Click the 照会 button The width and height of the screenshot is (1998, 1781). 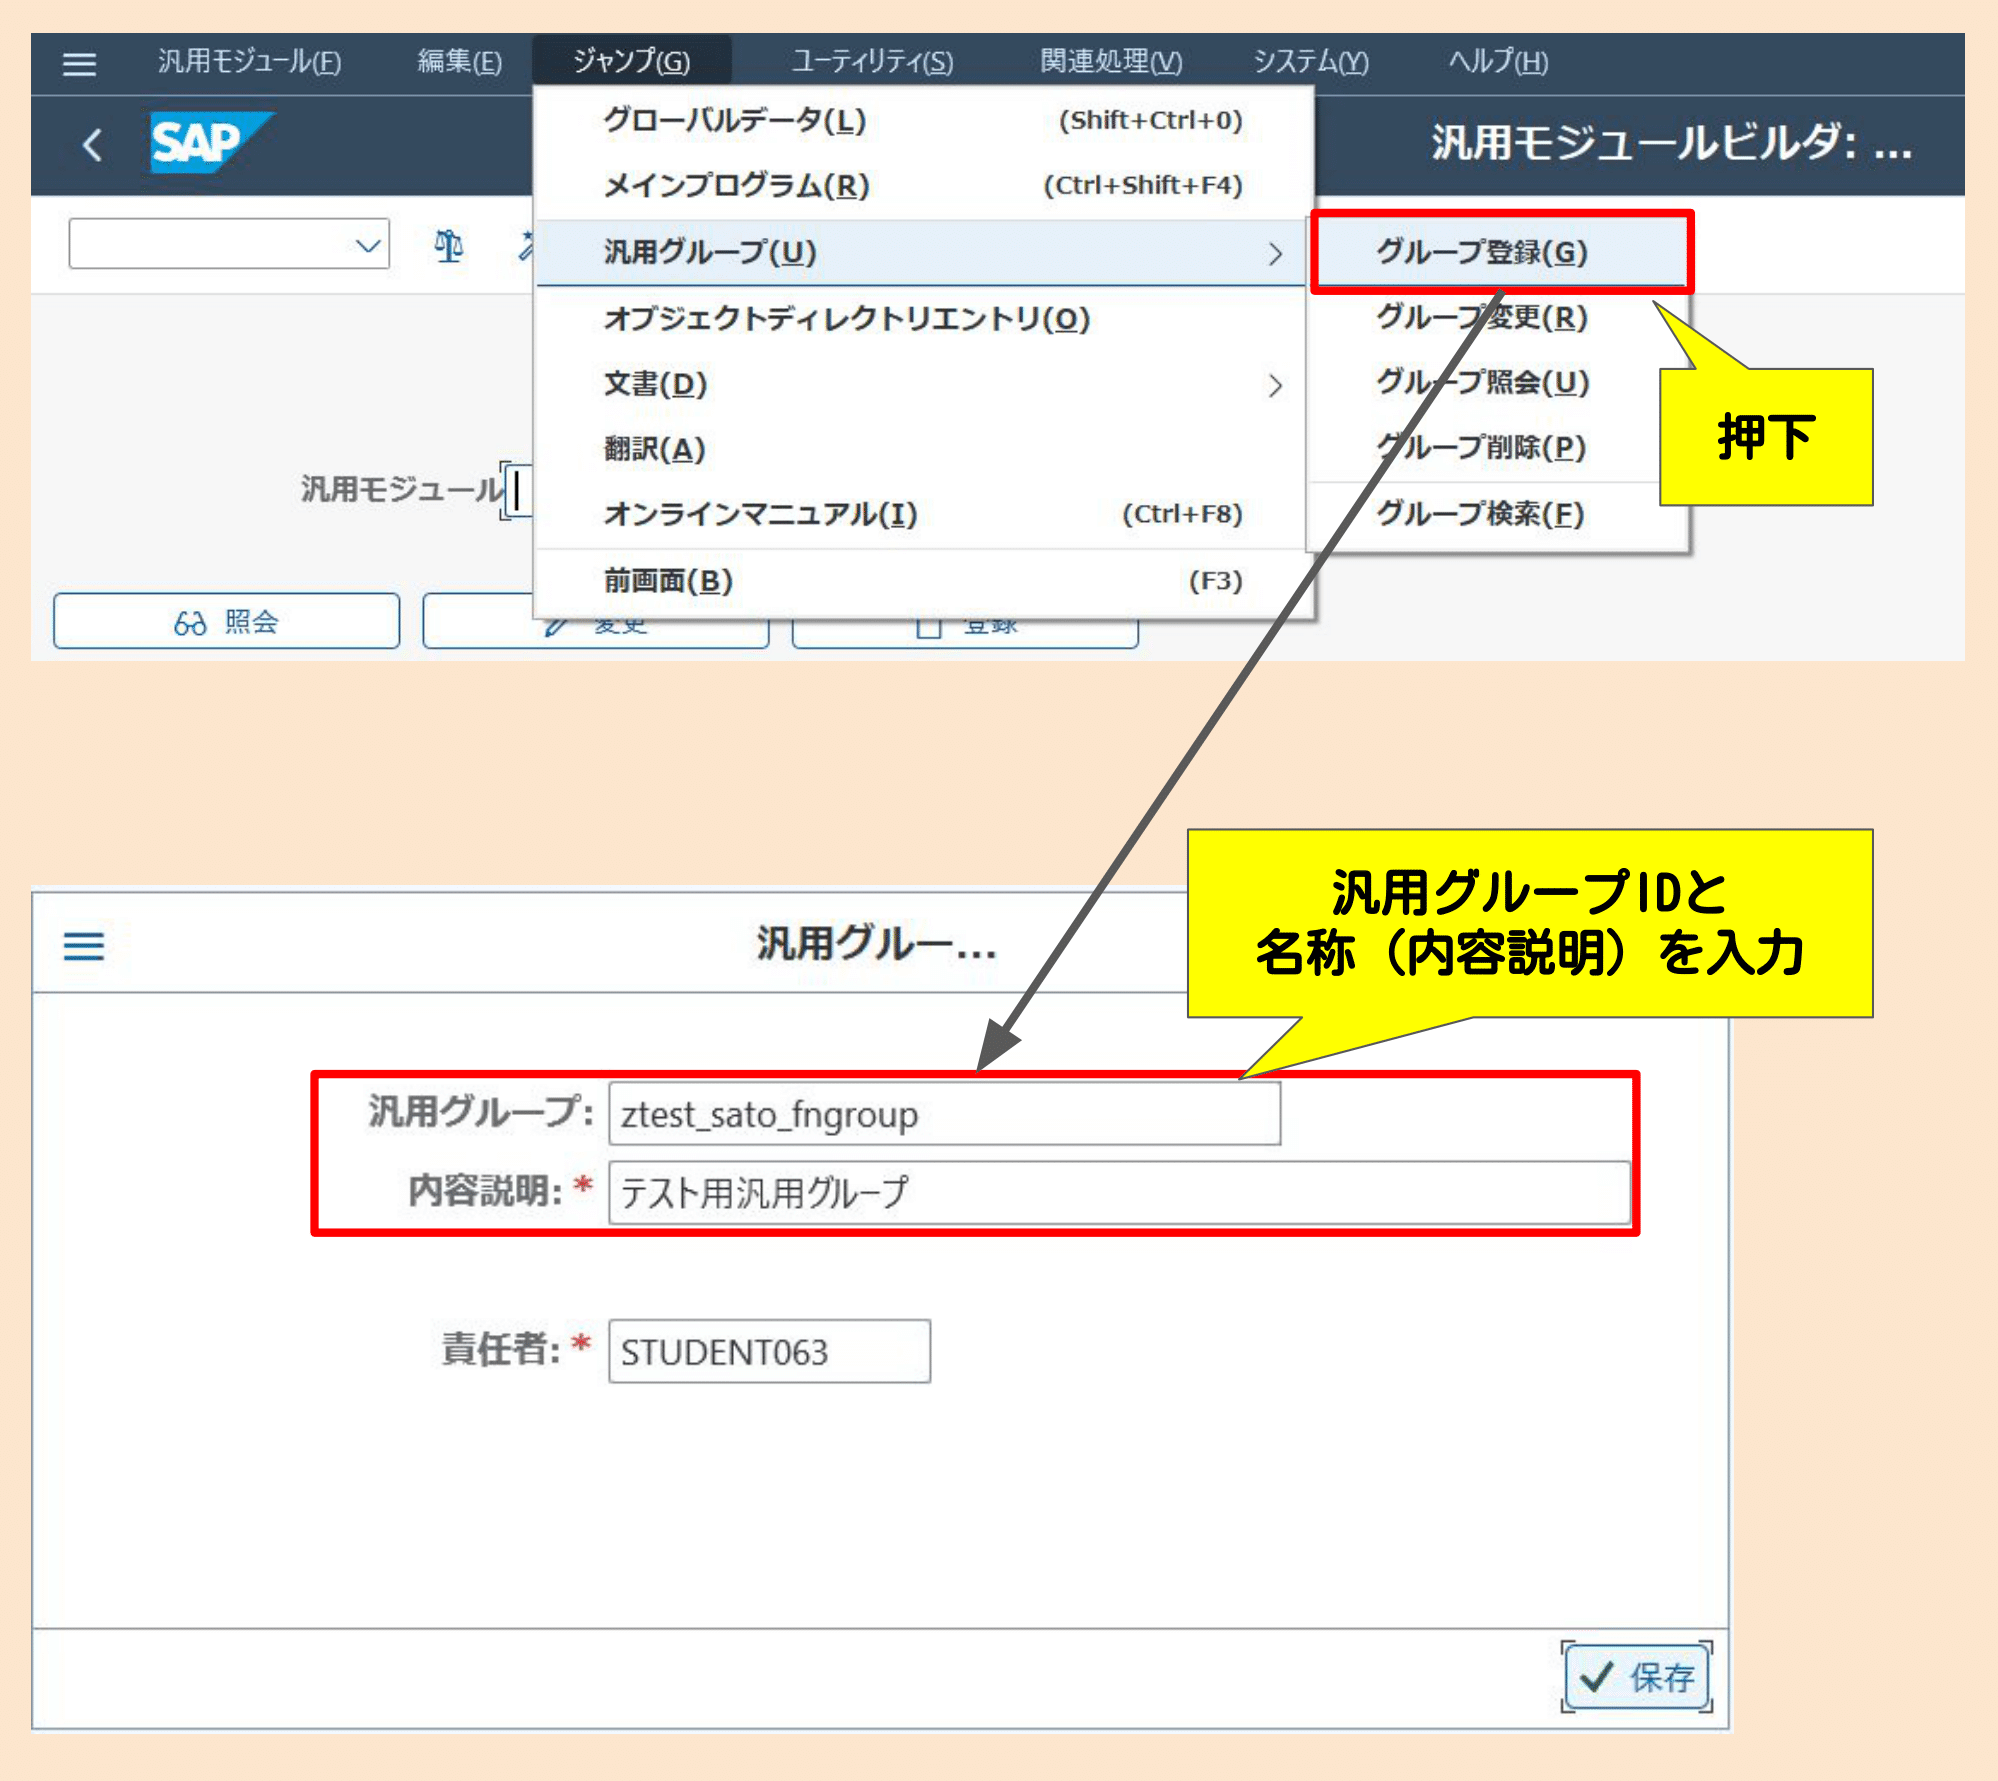pos(225,621)
